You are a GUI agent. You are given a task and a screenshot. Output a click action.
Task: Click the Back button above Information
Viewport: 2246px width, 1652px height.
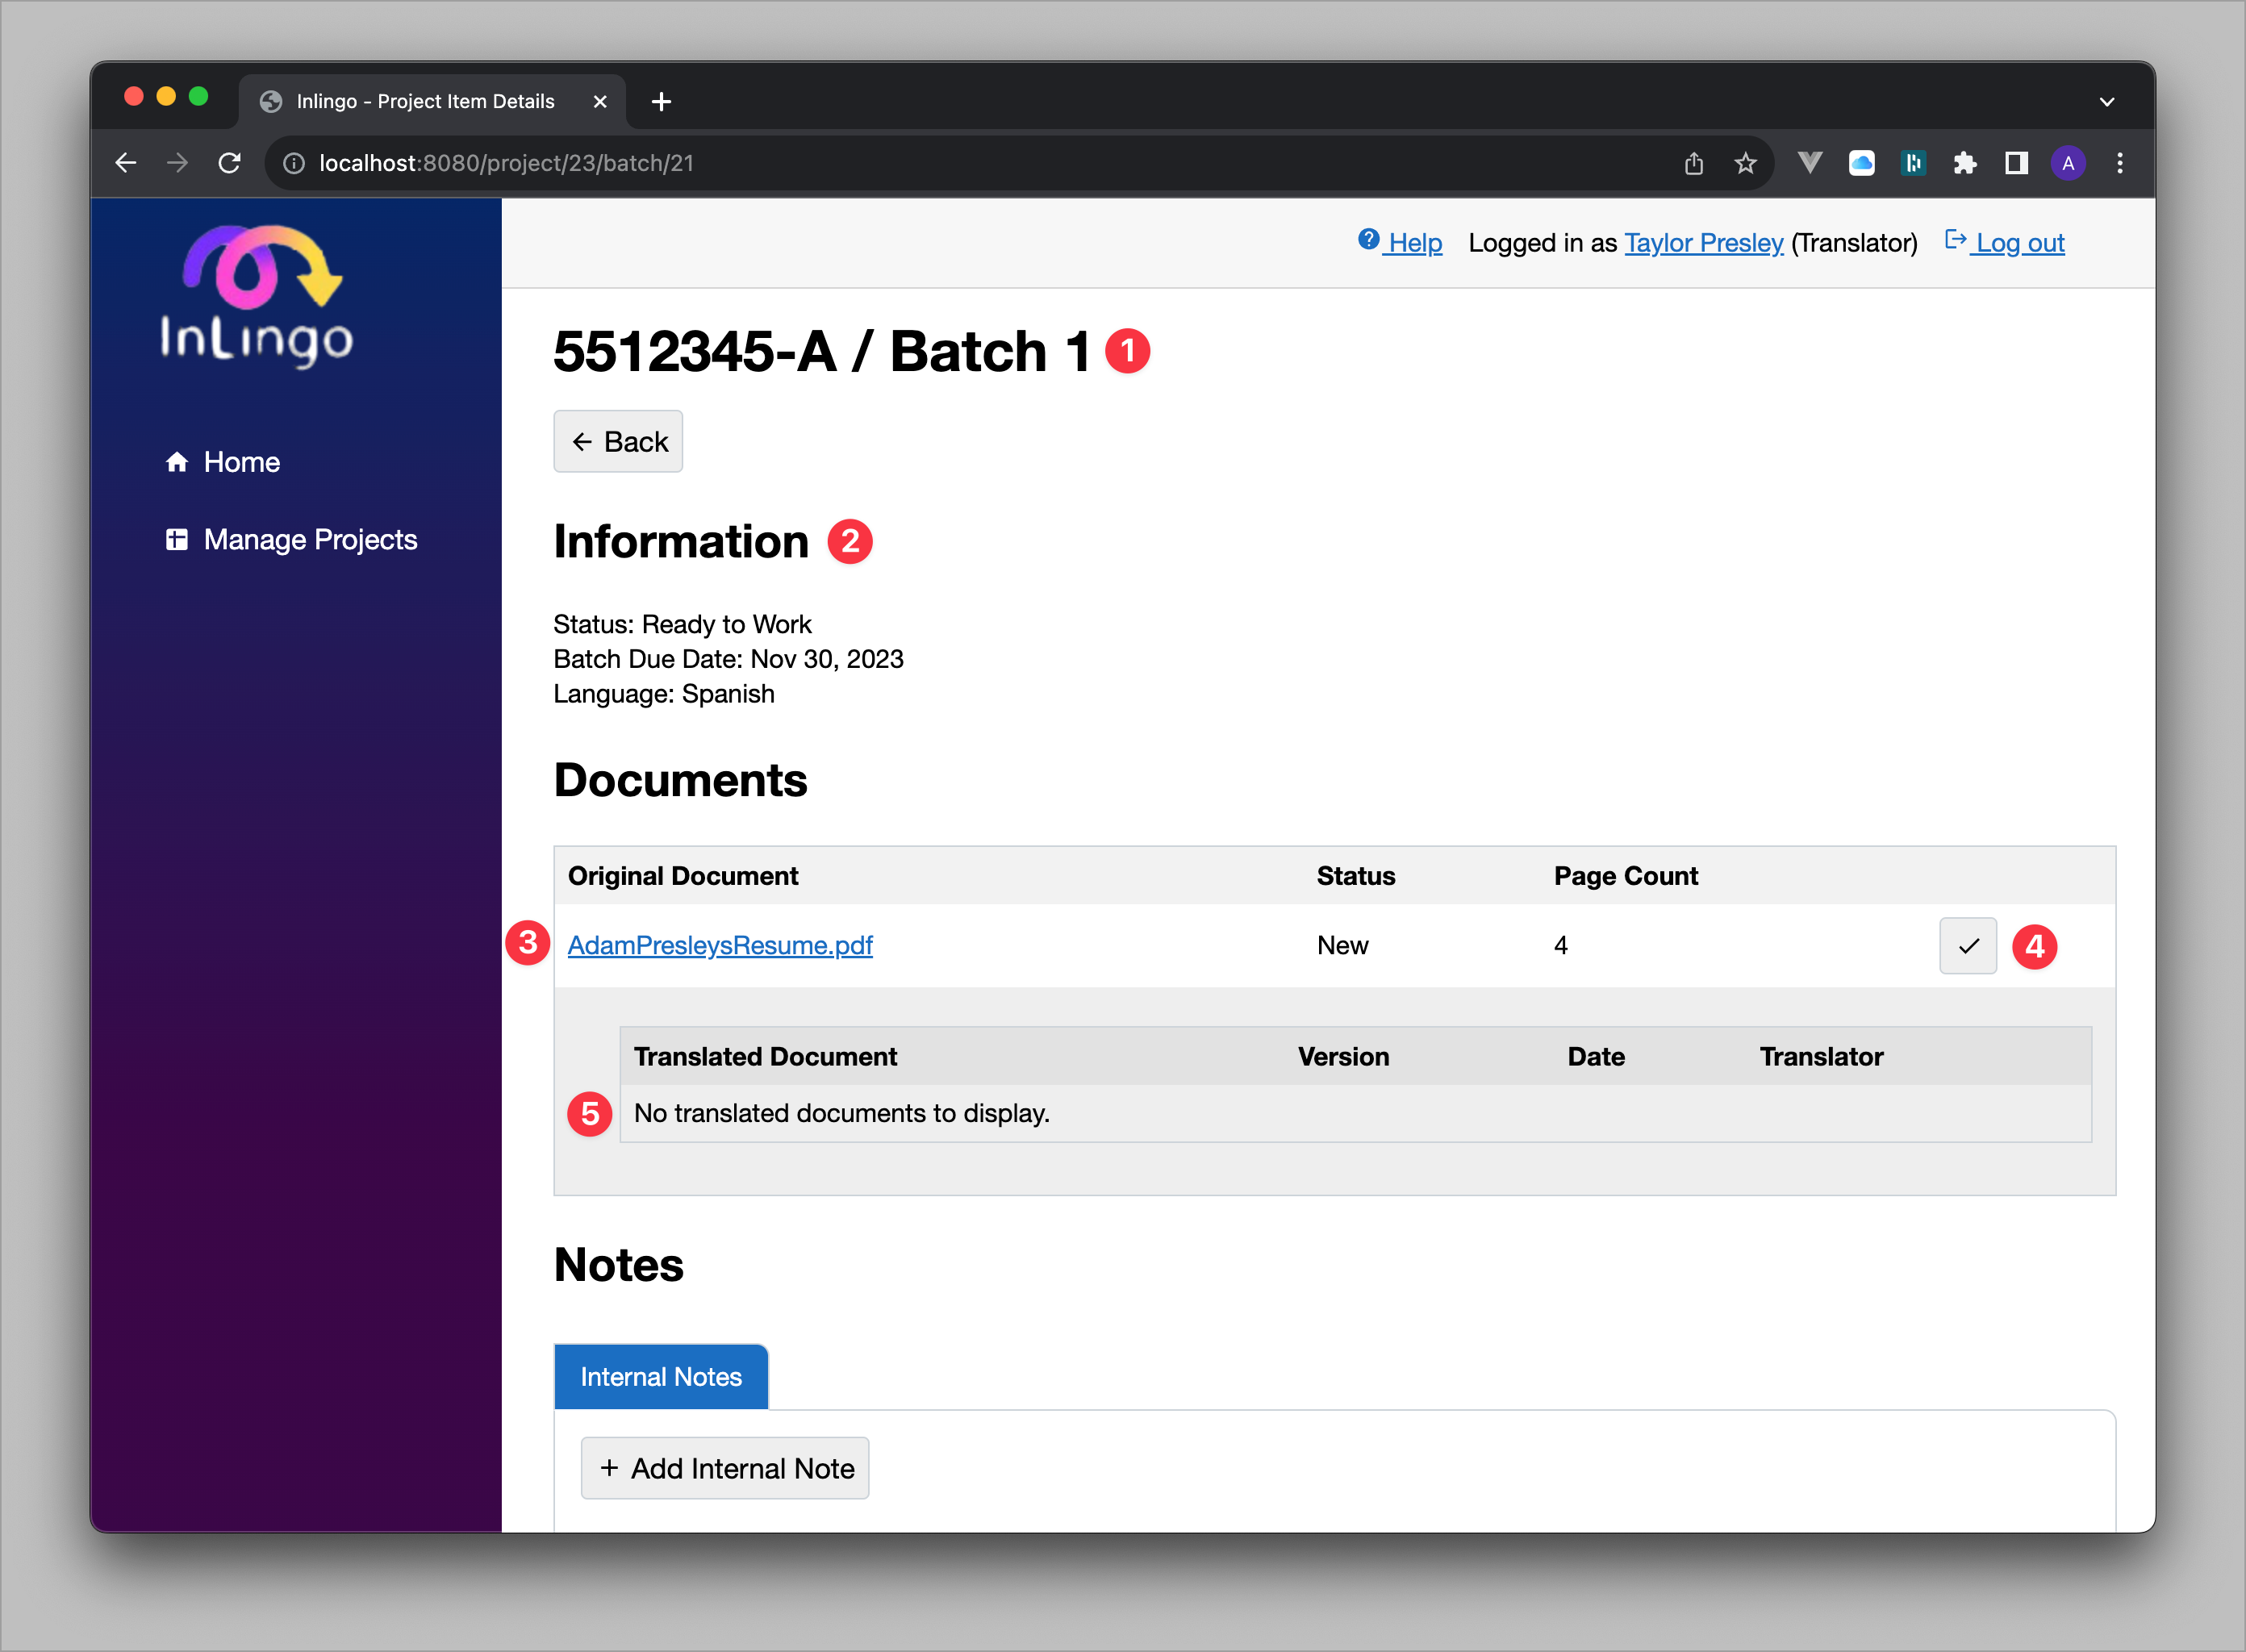coord(617,441)
